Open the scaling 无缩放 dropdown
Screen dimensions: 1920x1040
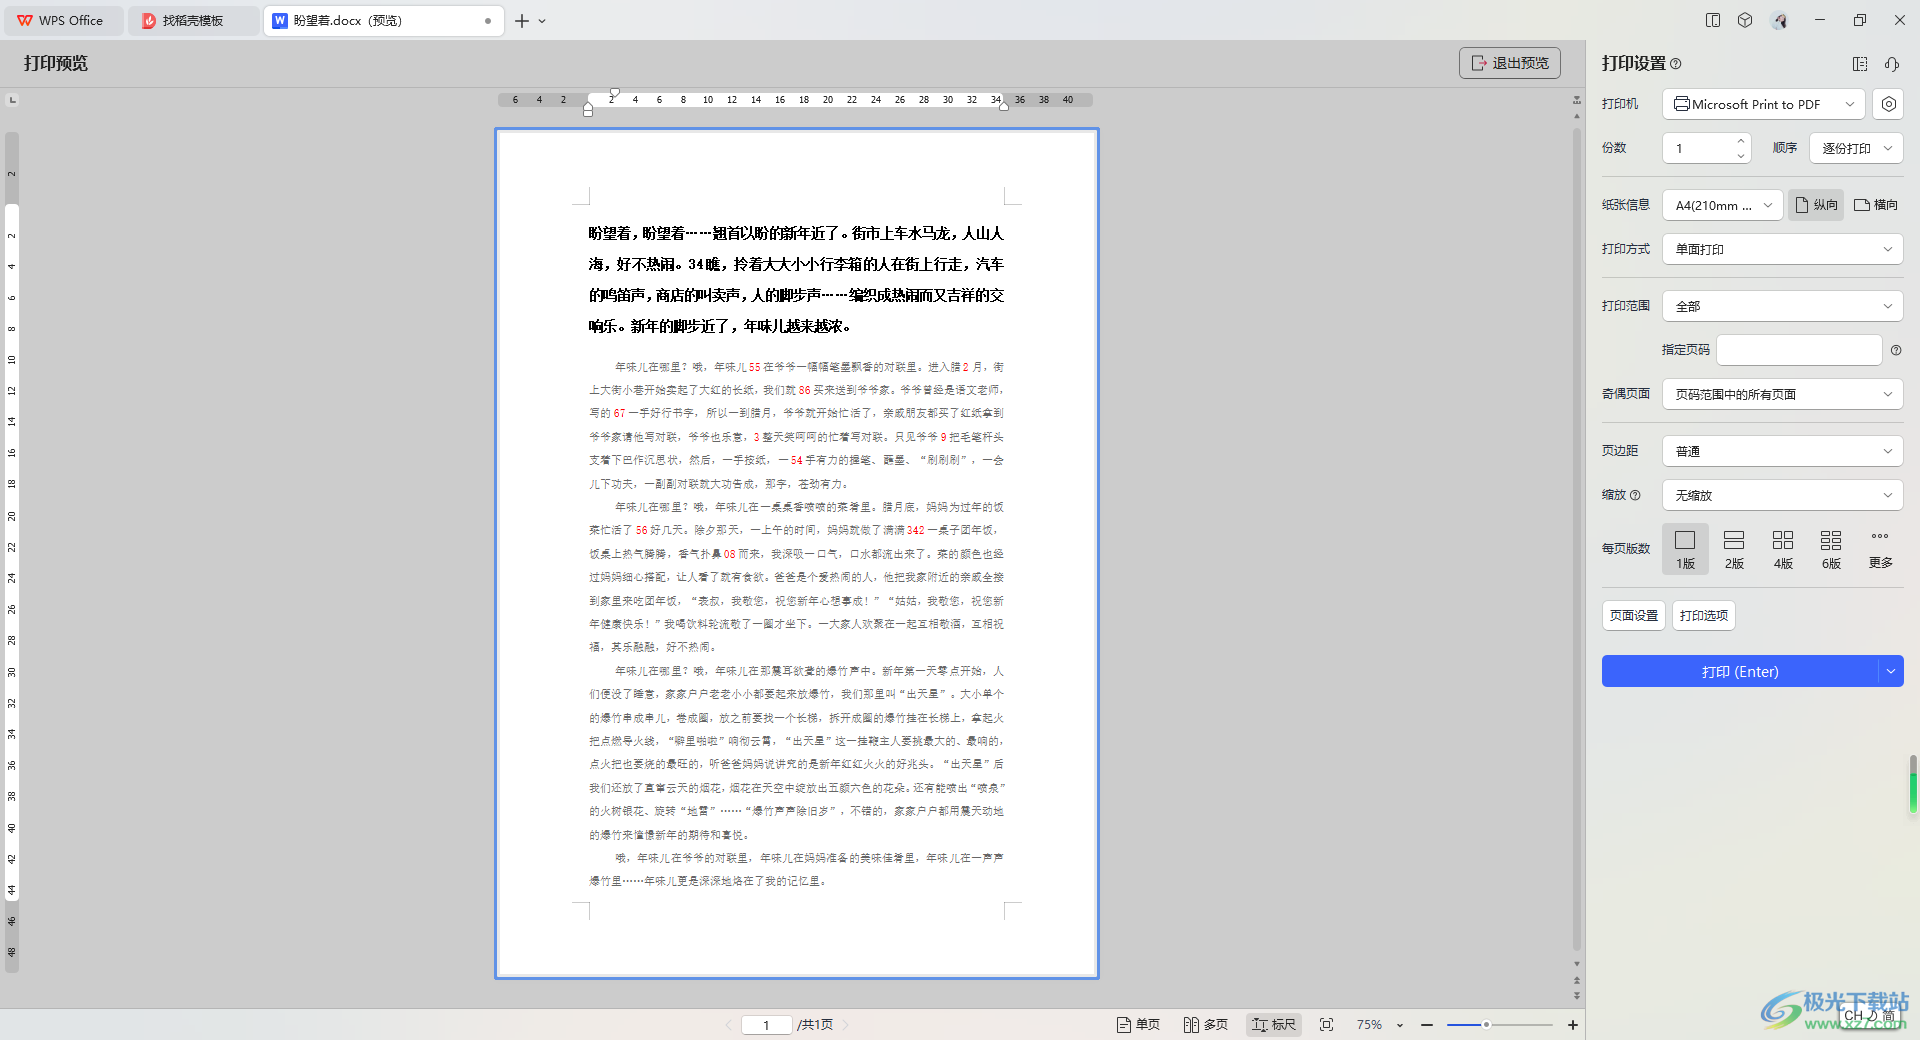(1783, 495)
